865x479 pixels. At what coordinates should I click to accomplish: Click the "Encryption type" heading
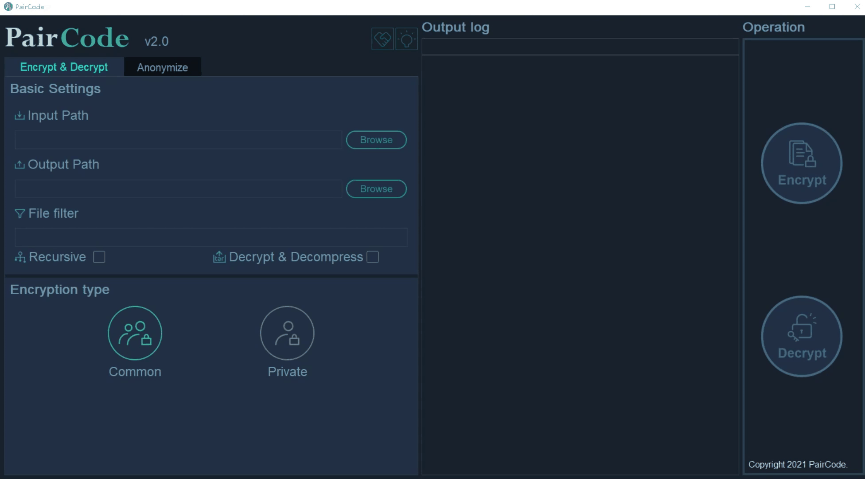[x=60, y=290]
